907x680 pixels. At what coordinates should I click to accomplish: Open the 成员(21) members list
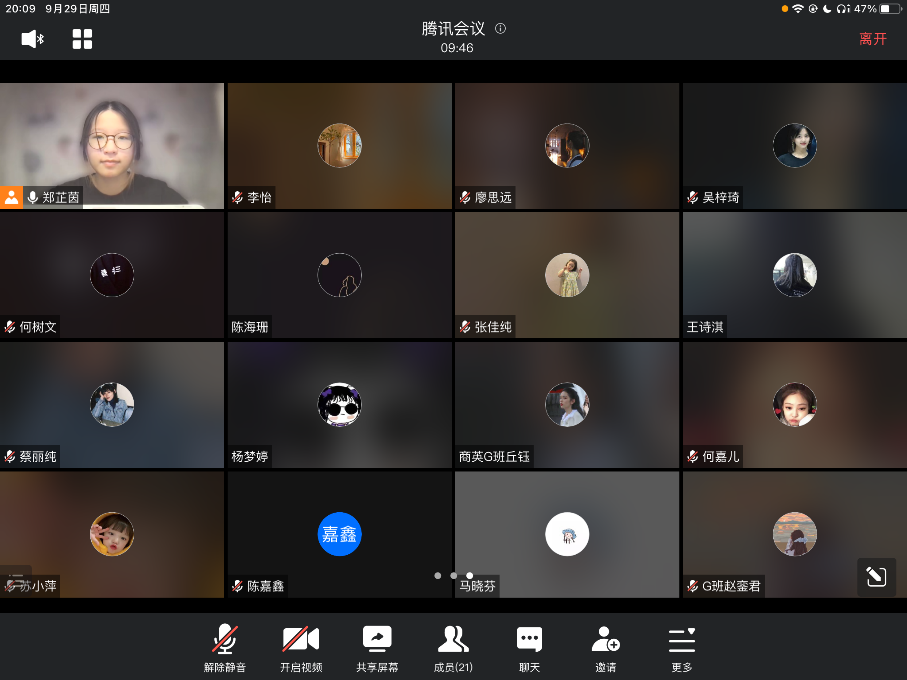pyautogui.click(x=453, y=647)
